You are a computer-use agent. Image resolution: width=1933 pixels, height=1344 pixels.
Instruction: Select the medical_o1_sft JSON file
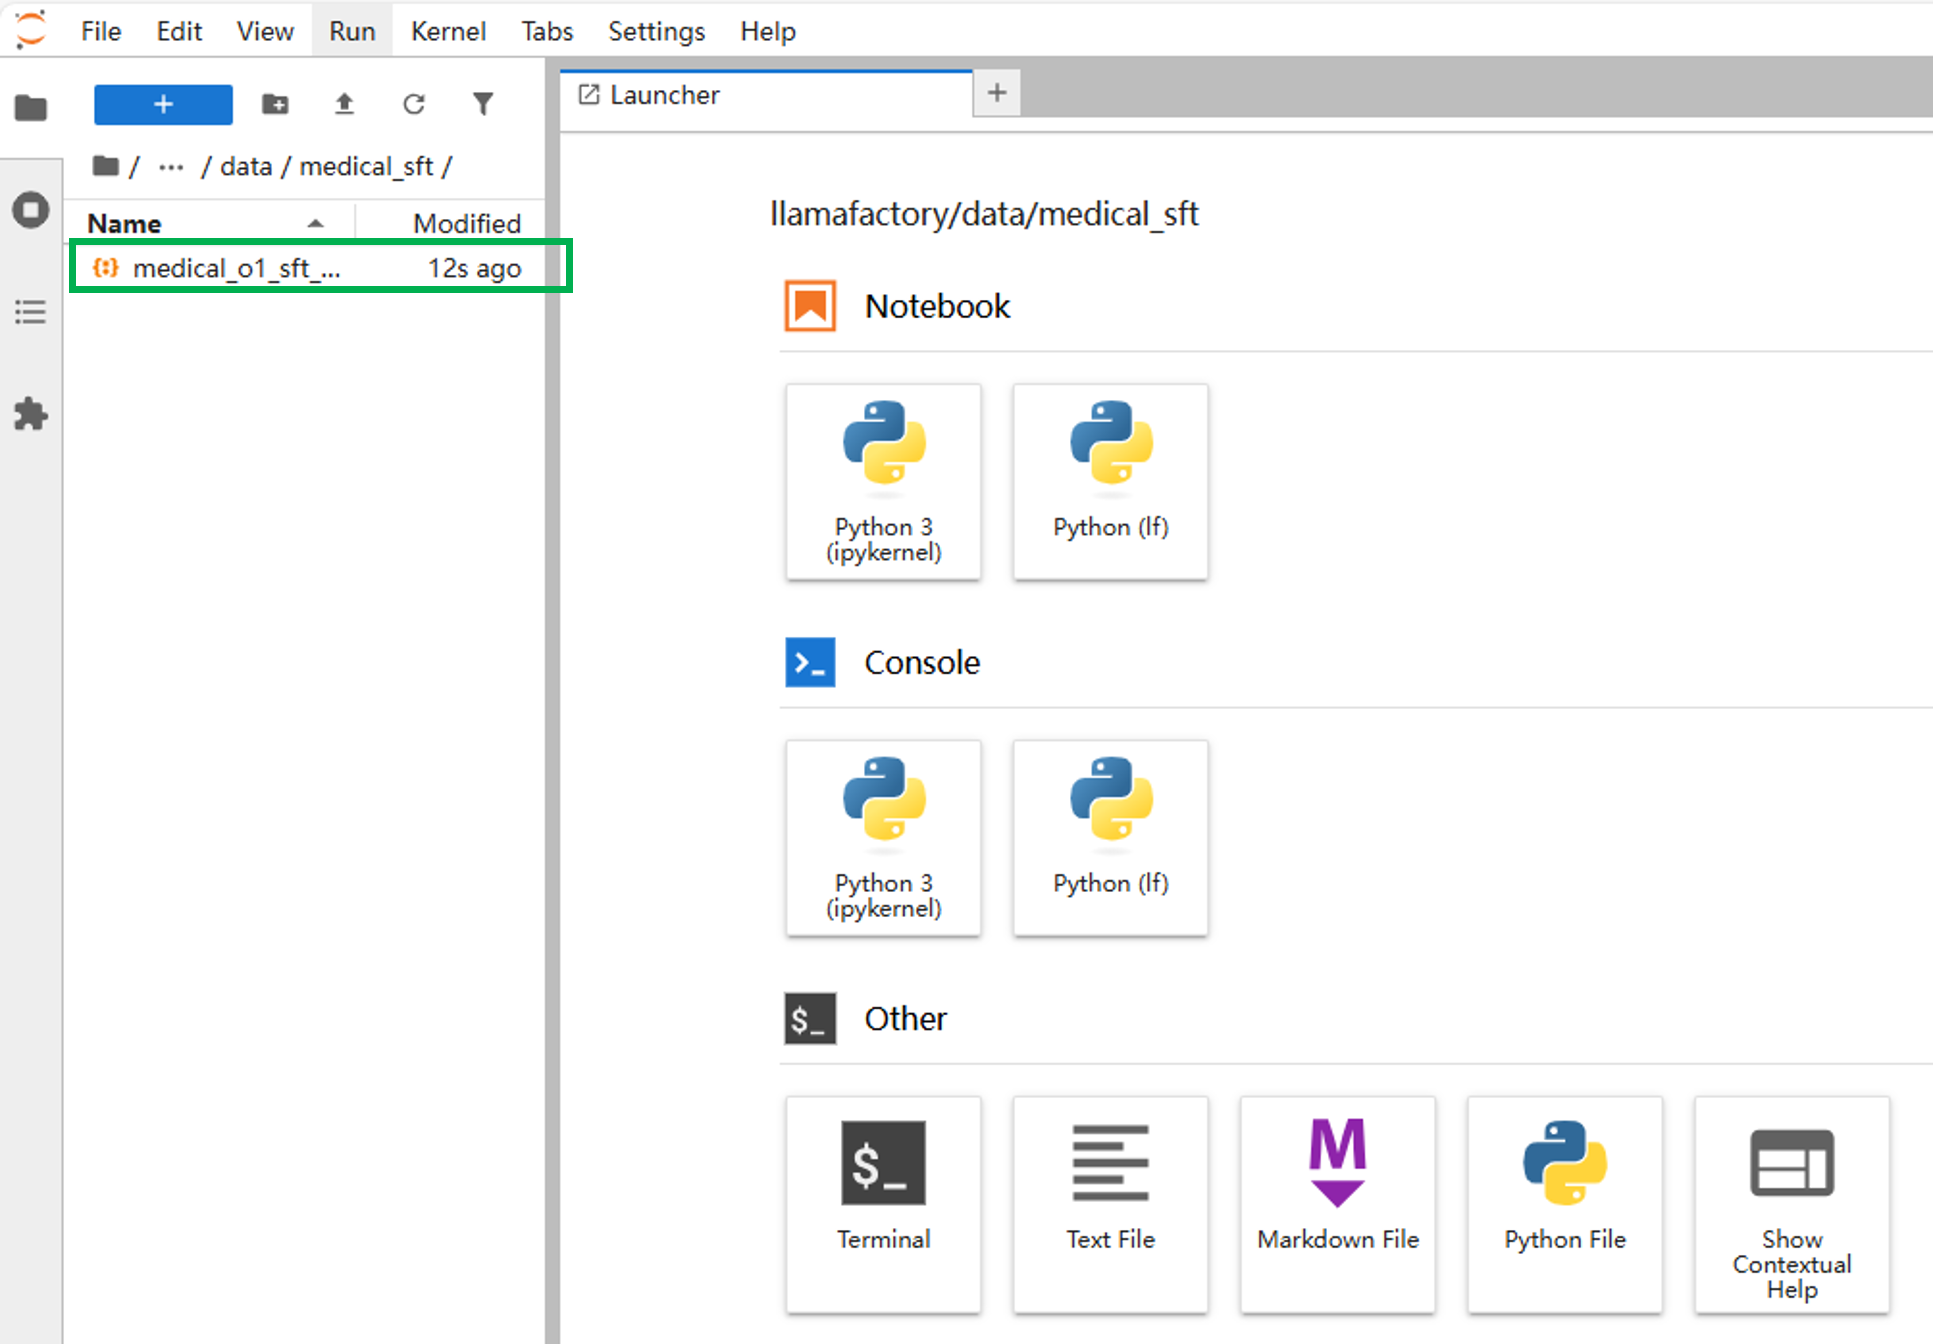(x=236, y=268)
